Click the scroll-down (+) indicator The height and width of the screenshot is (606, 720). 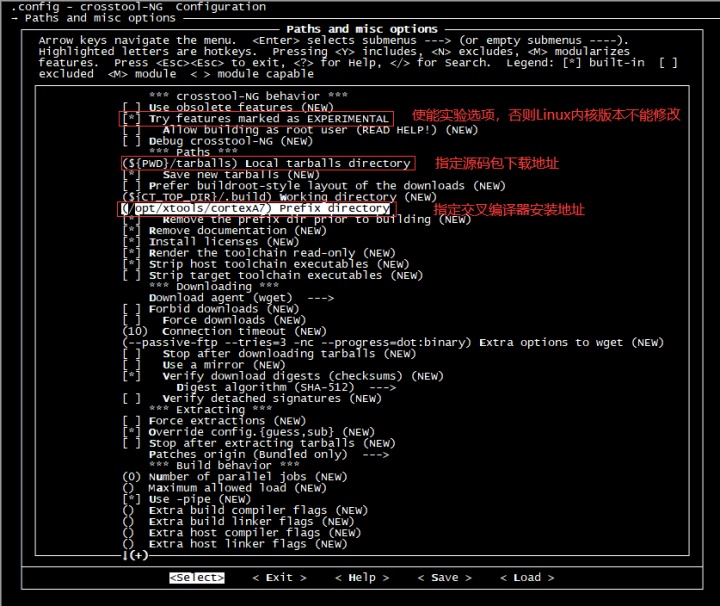coord(135,556)
